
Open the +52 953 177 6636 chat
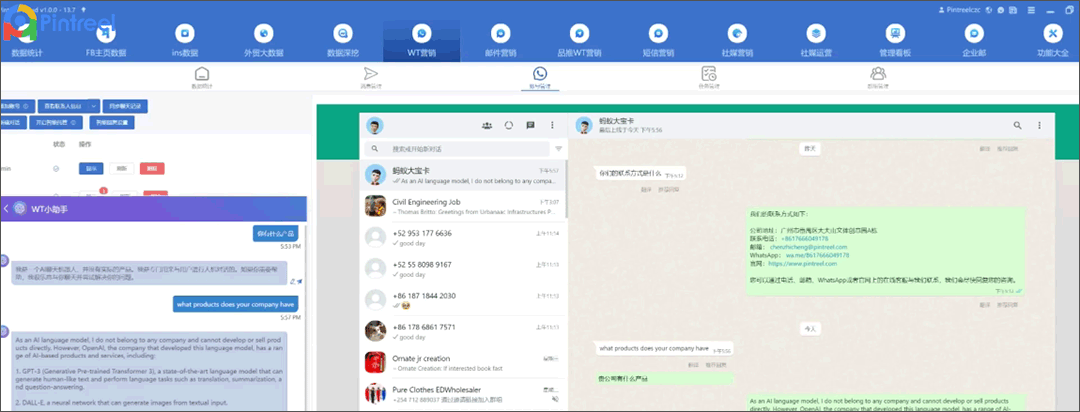[x=461, y=238]
